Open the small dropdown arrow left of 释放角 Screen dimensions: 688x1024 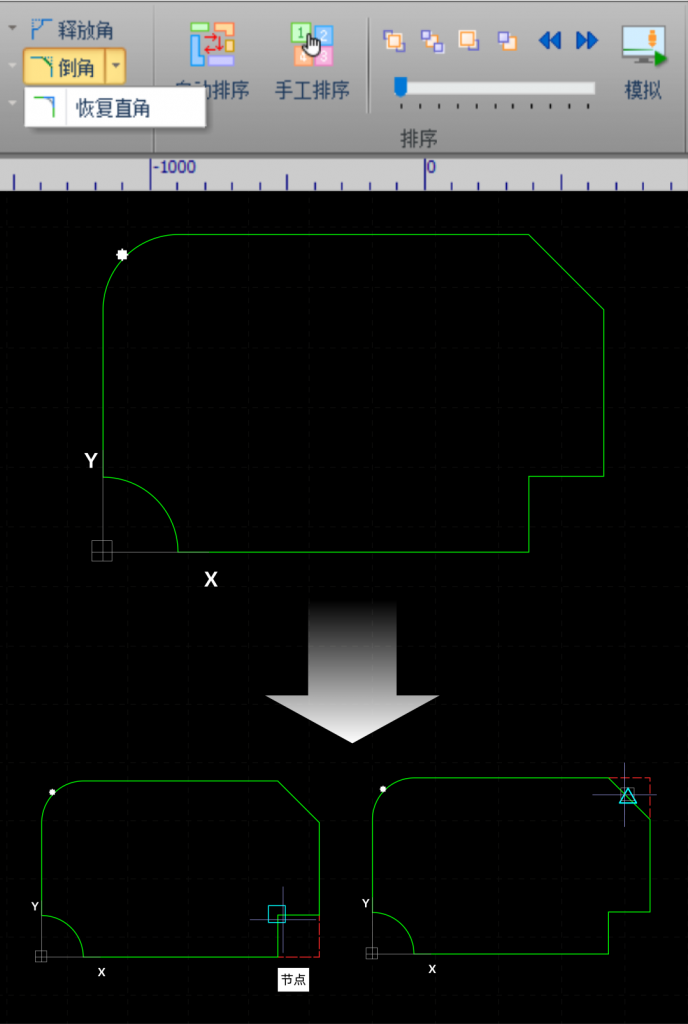(x=13, y=30)
